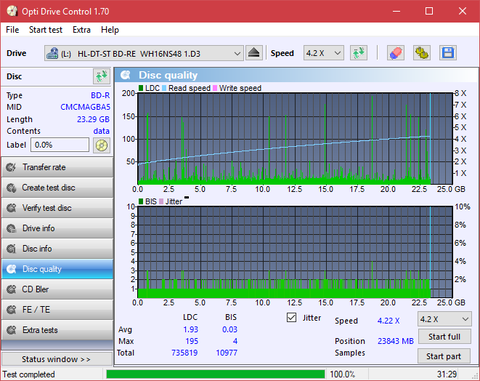This screenshot has width=480, height=381.
Task: Click the elapsed time 31:29
Action: point(447,374)
